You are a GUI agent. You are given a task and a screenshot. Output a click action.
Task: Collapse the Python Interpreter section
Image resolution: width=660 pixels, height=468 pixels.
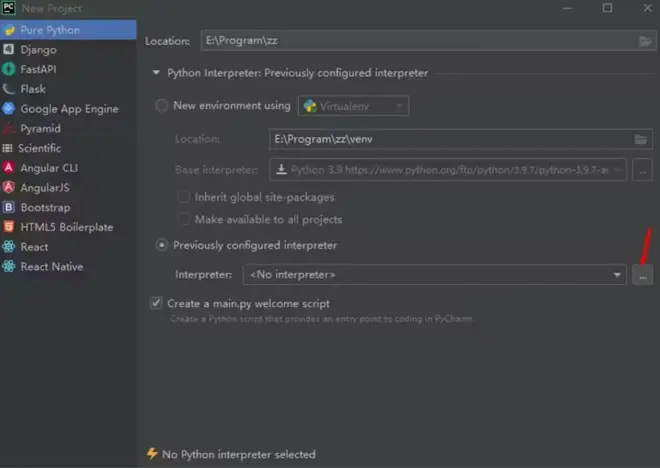(156, 73)
